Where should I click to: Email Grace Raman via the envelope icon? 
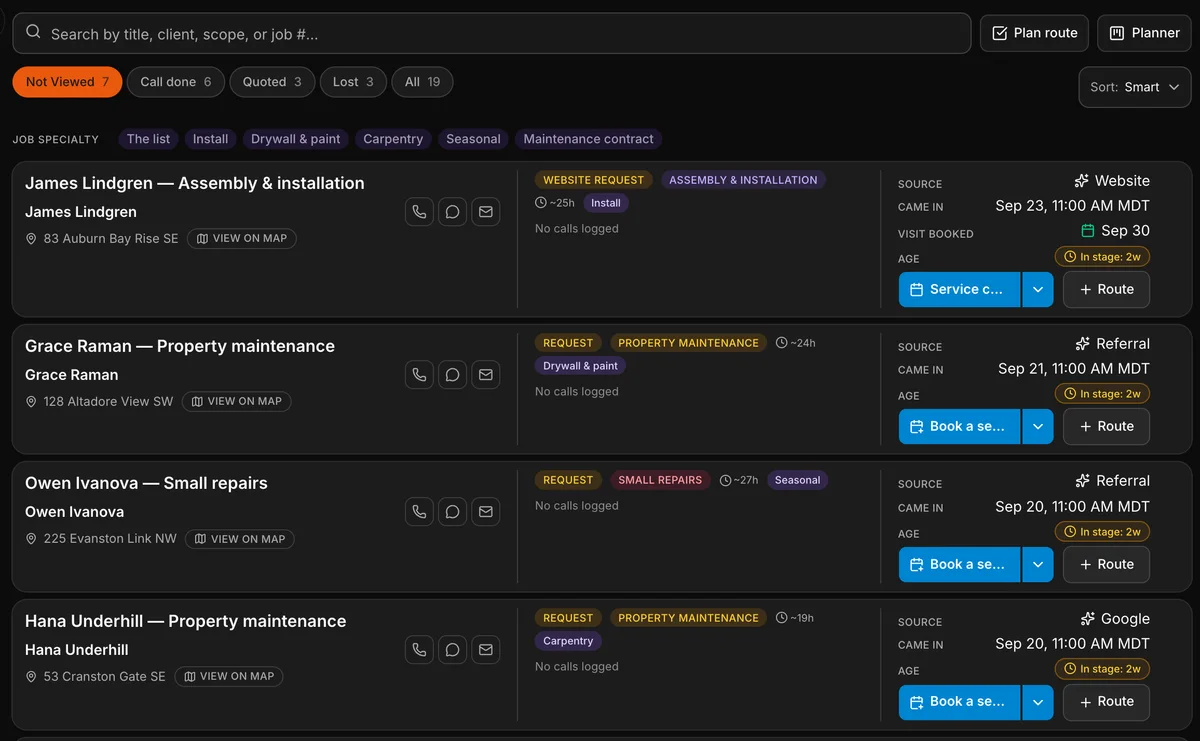coord(486,375)
